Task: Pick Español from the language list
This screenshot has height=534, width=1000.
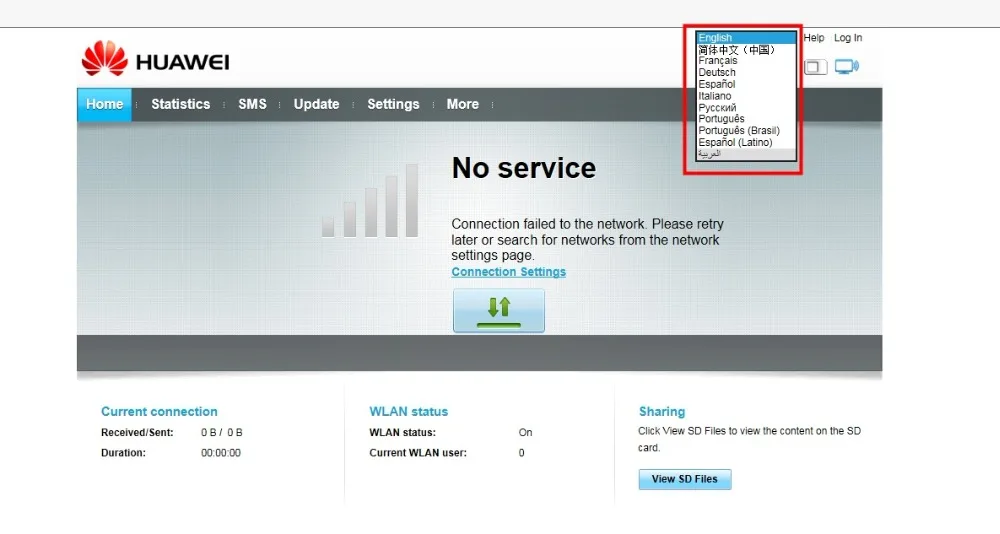Action: click(746, 84)
